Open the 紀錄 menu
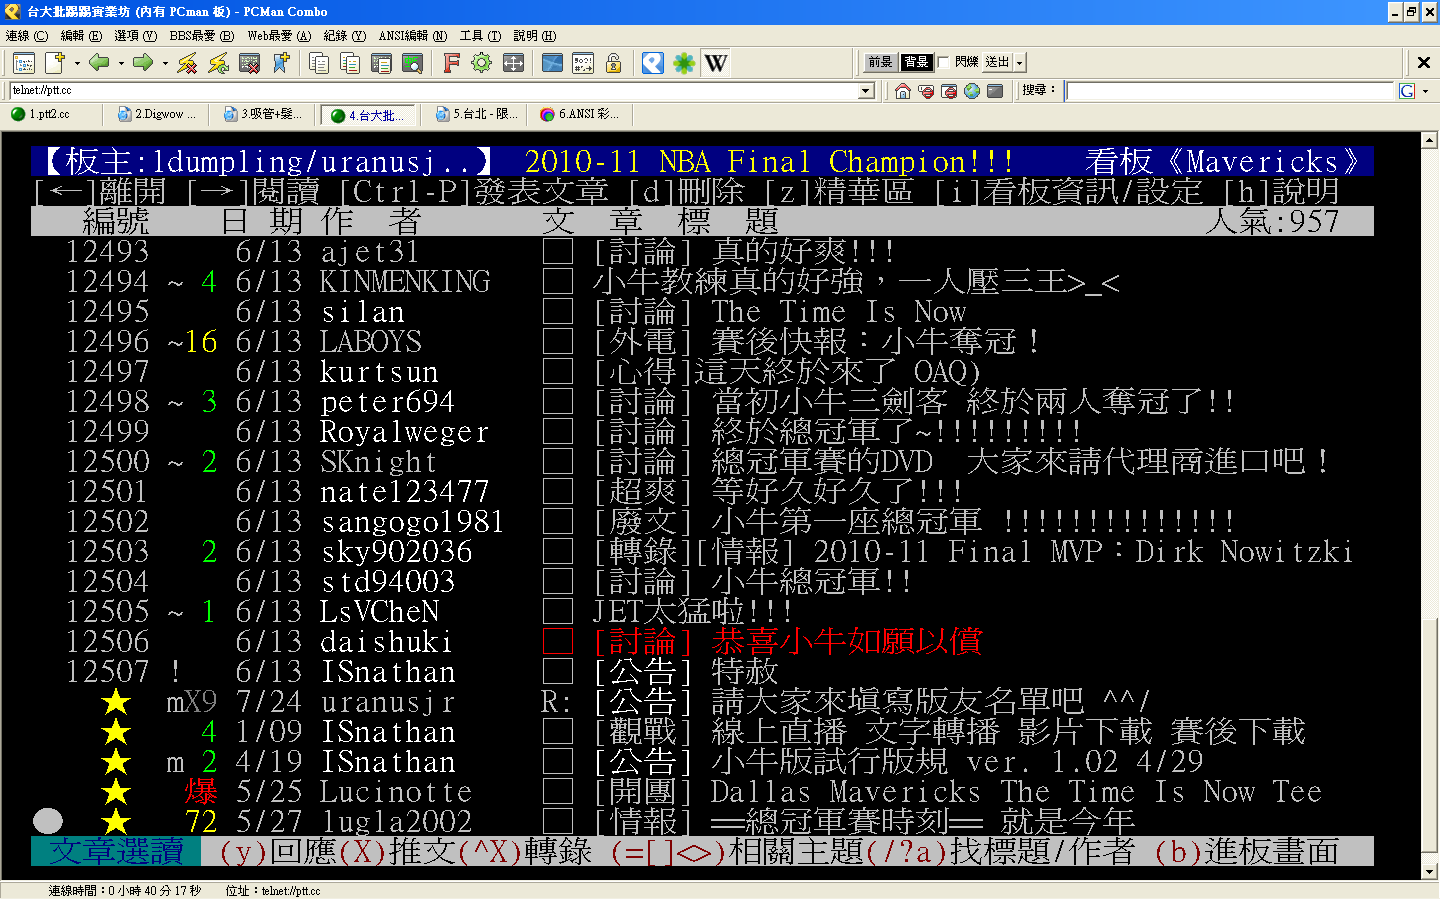The width and height of the screenshot is (1440, 900). 345,36
